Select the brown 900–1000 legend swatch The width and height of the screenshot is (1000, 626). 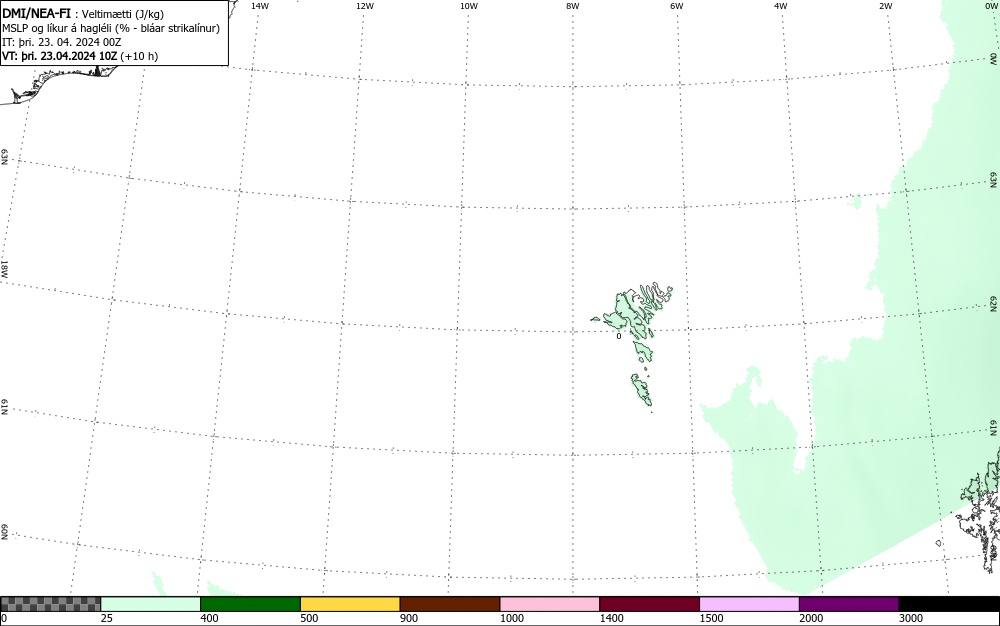coord(450,604)
